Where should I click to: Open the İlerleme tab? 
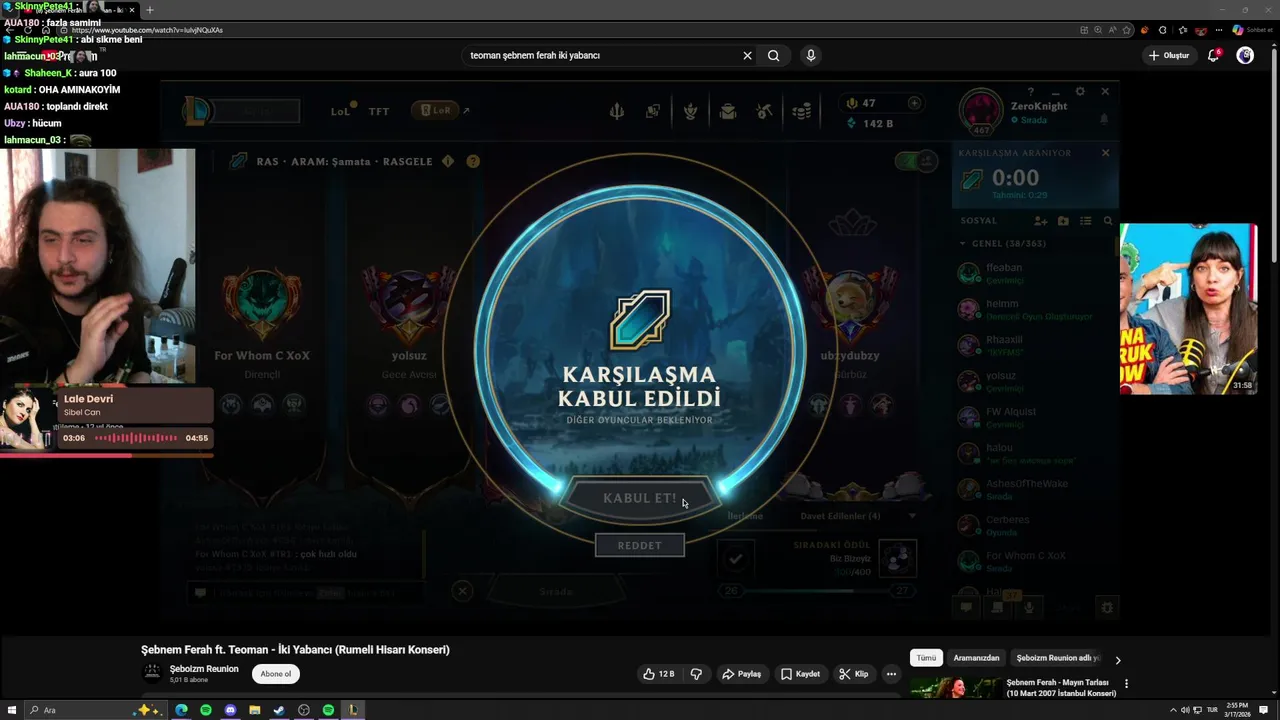click(745, 516)
